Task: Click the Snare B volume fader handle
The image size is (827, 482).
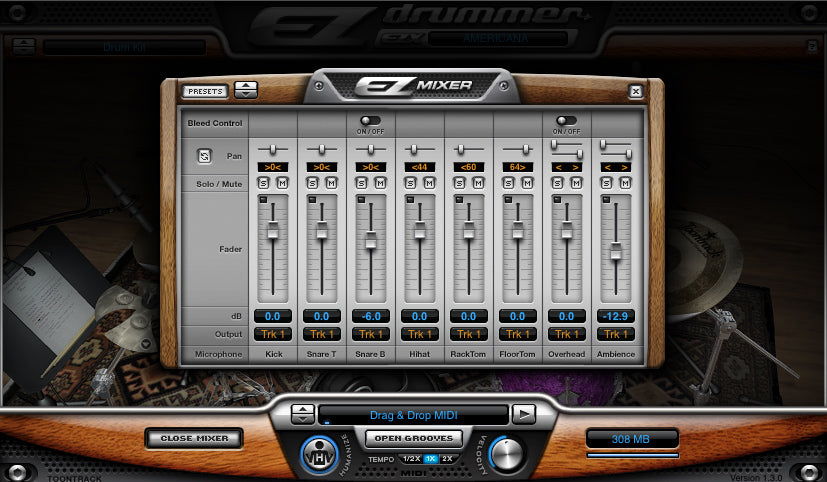Action: point(370,239)
